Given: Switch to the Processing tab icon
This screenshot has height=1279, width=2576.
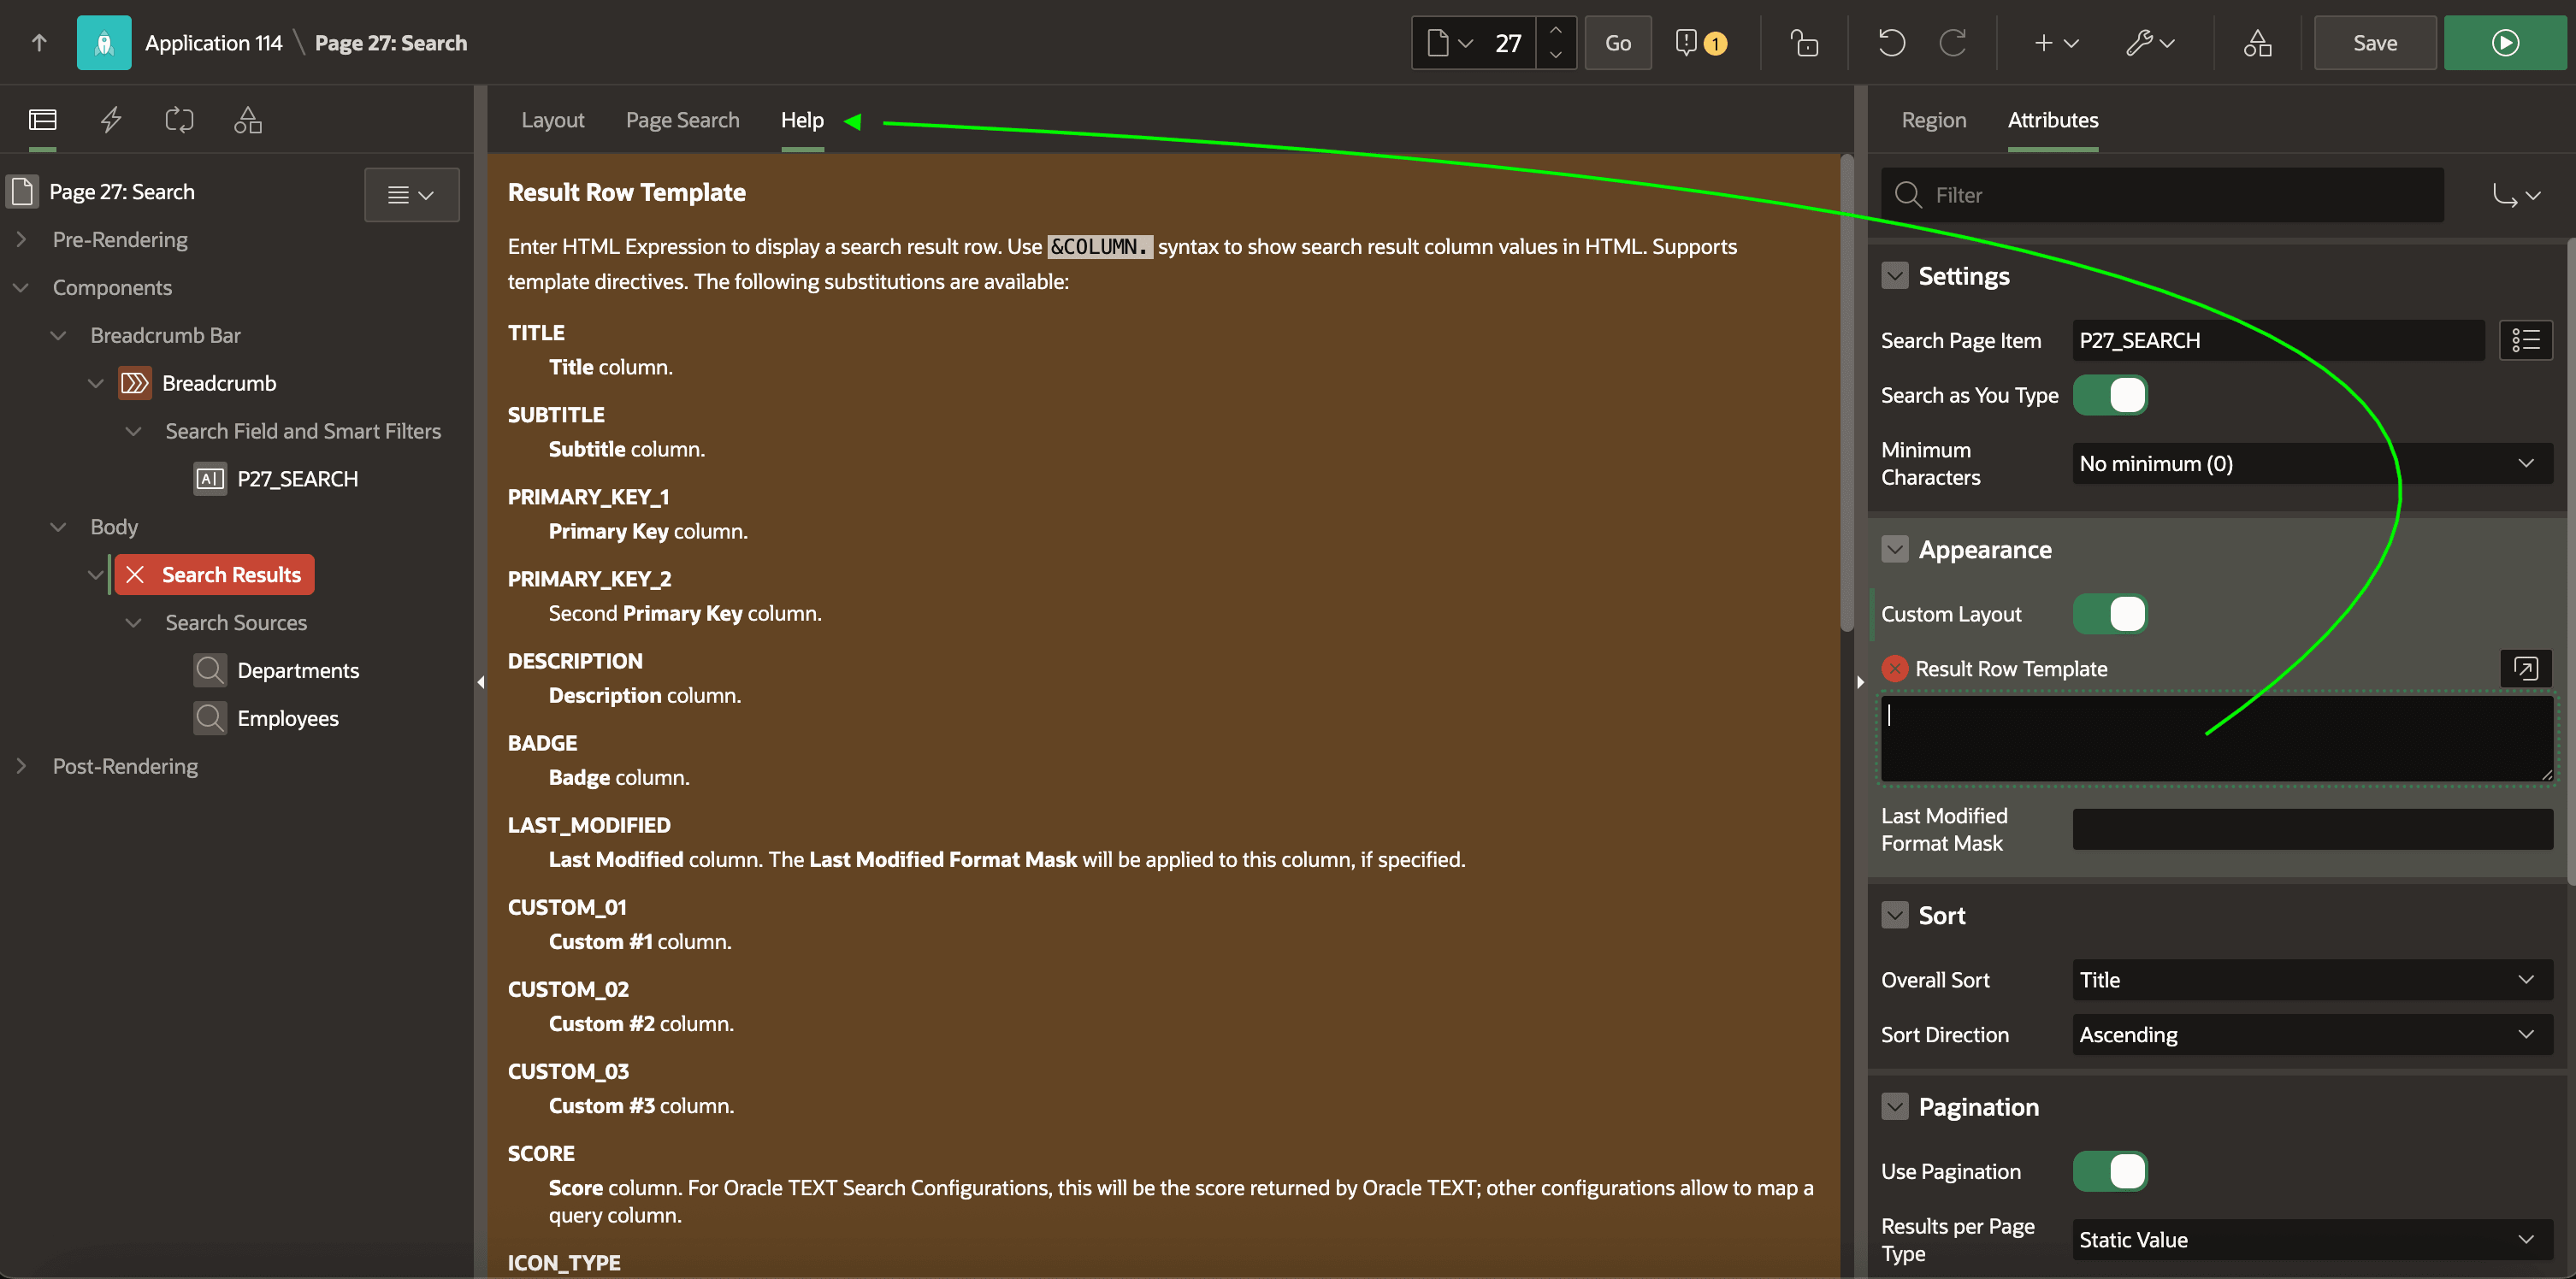Looking at the screenshot, I should [x=179, y=120].
